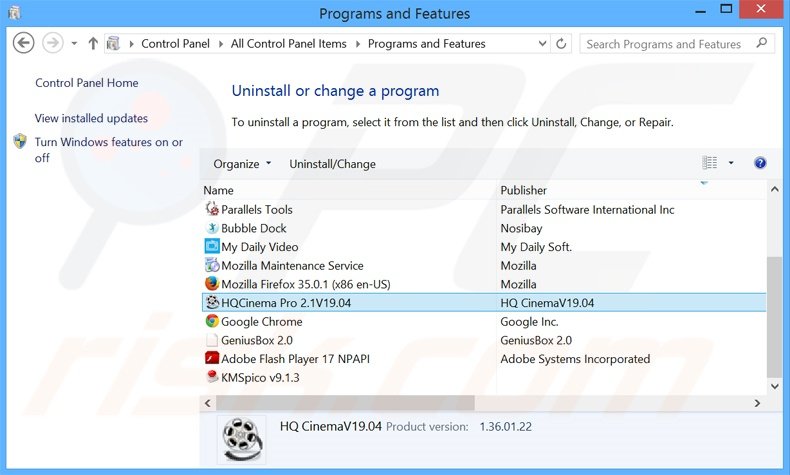
Task: Click HQ CinemaV19.04 publisher cell
Action: pyautogui.click(x=547, y=303)
